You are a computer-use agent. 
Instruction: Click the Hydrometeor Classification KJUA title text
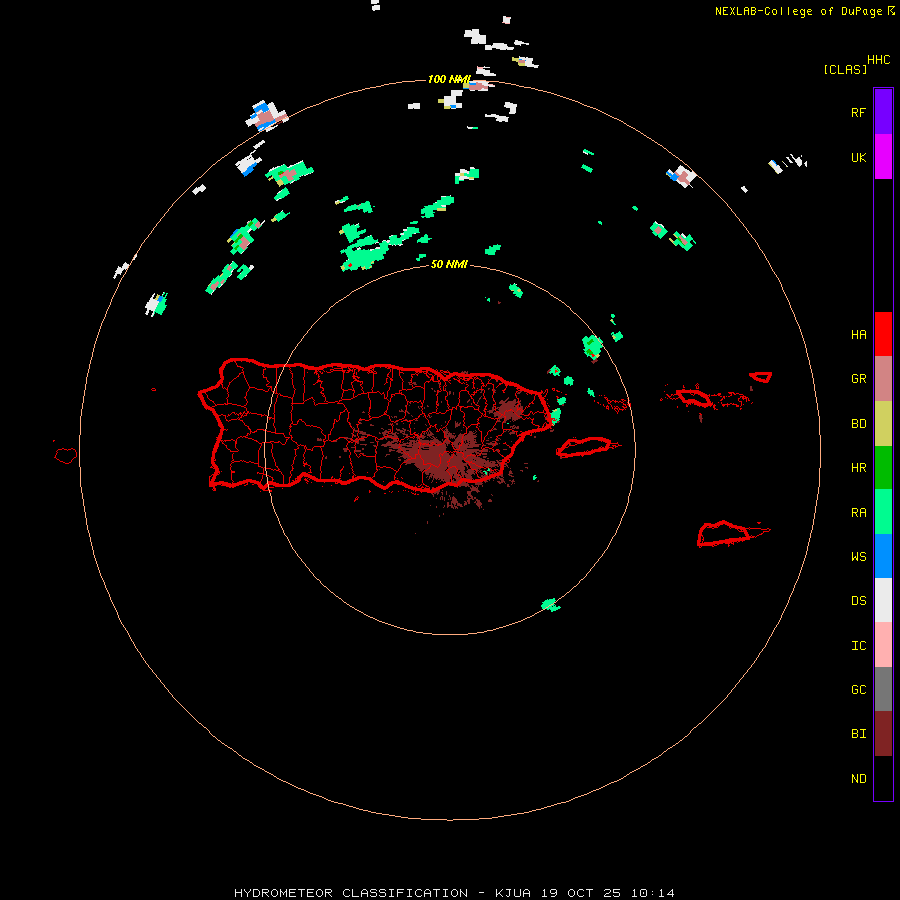pyautogui.click(x=454, y=893)
